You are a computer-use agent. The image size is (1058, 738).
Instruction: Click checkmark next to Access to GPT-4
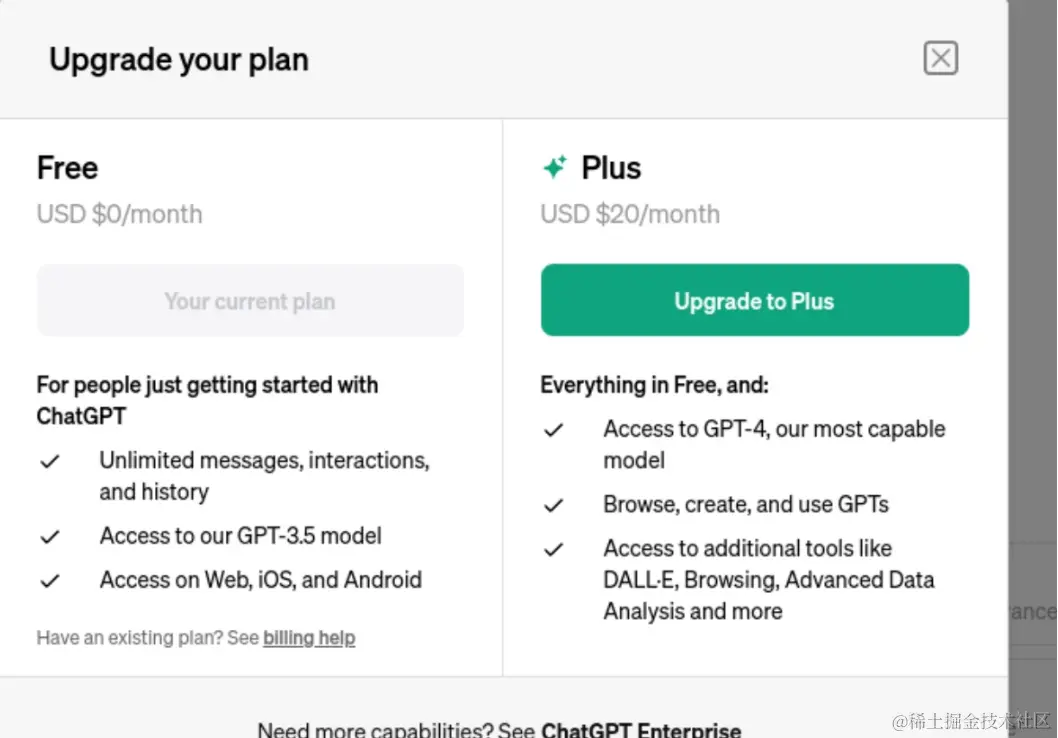[x=553, y=430]
